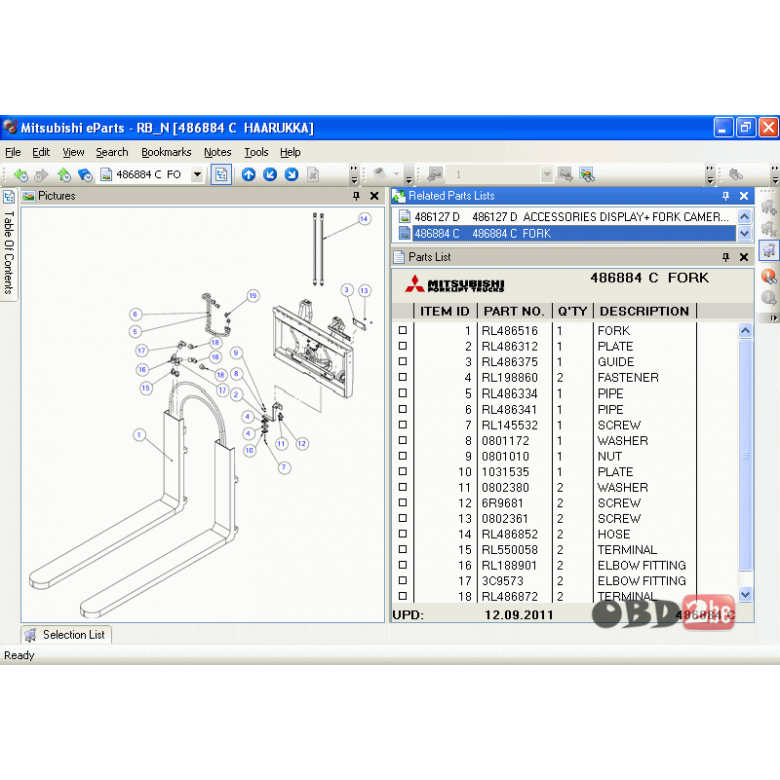Open the Notes menu
Viewport: 780px width, 780px height.
tap(217, 152)
